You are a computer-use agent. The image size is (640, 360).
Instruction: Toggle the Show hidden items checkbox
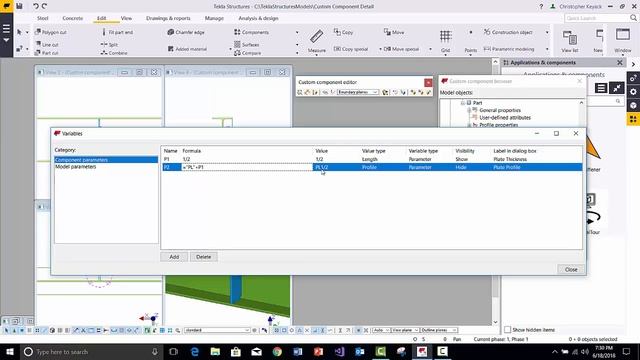pos(507,329)
